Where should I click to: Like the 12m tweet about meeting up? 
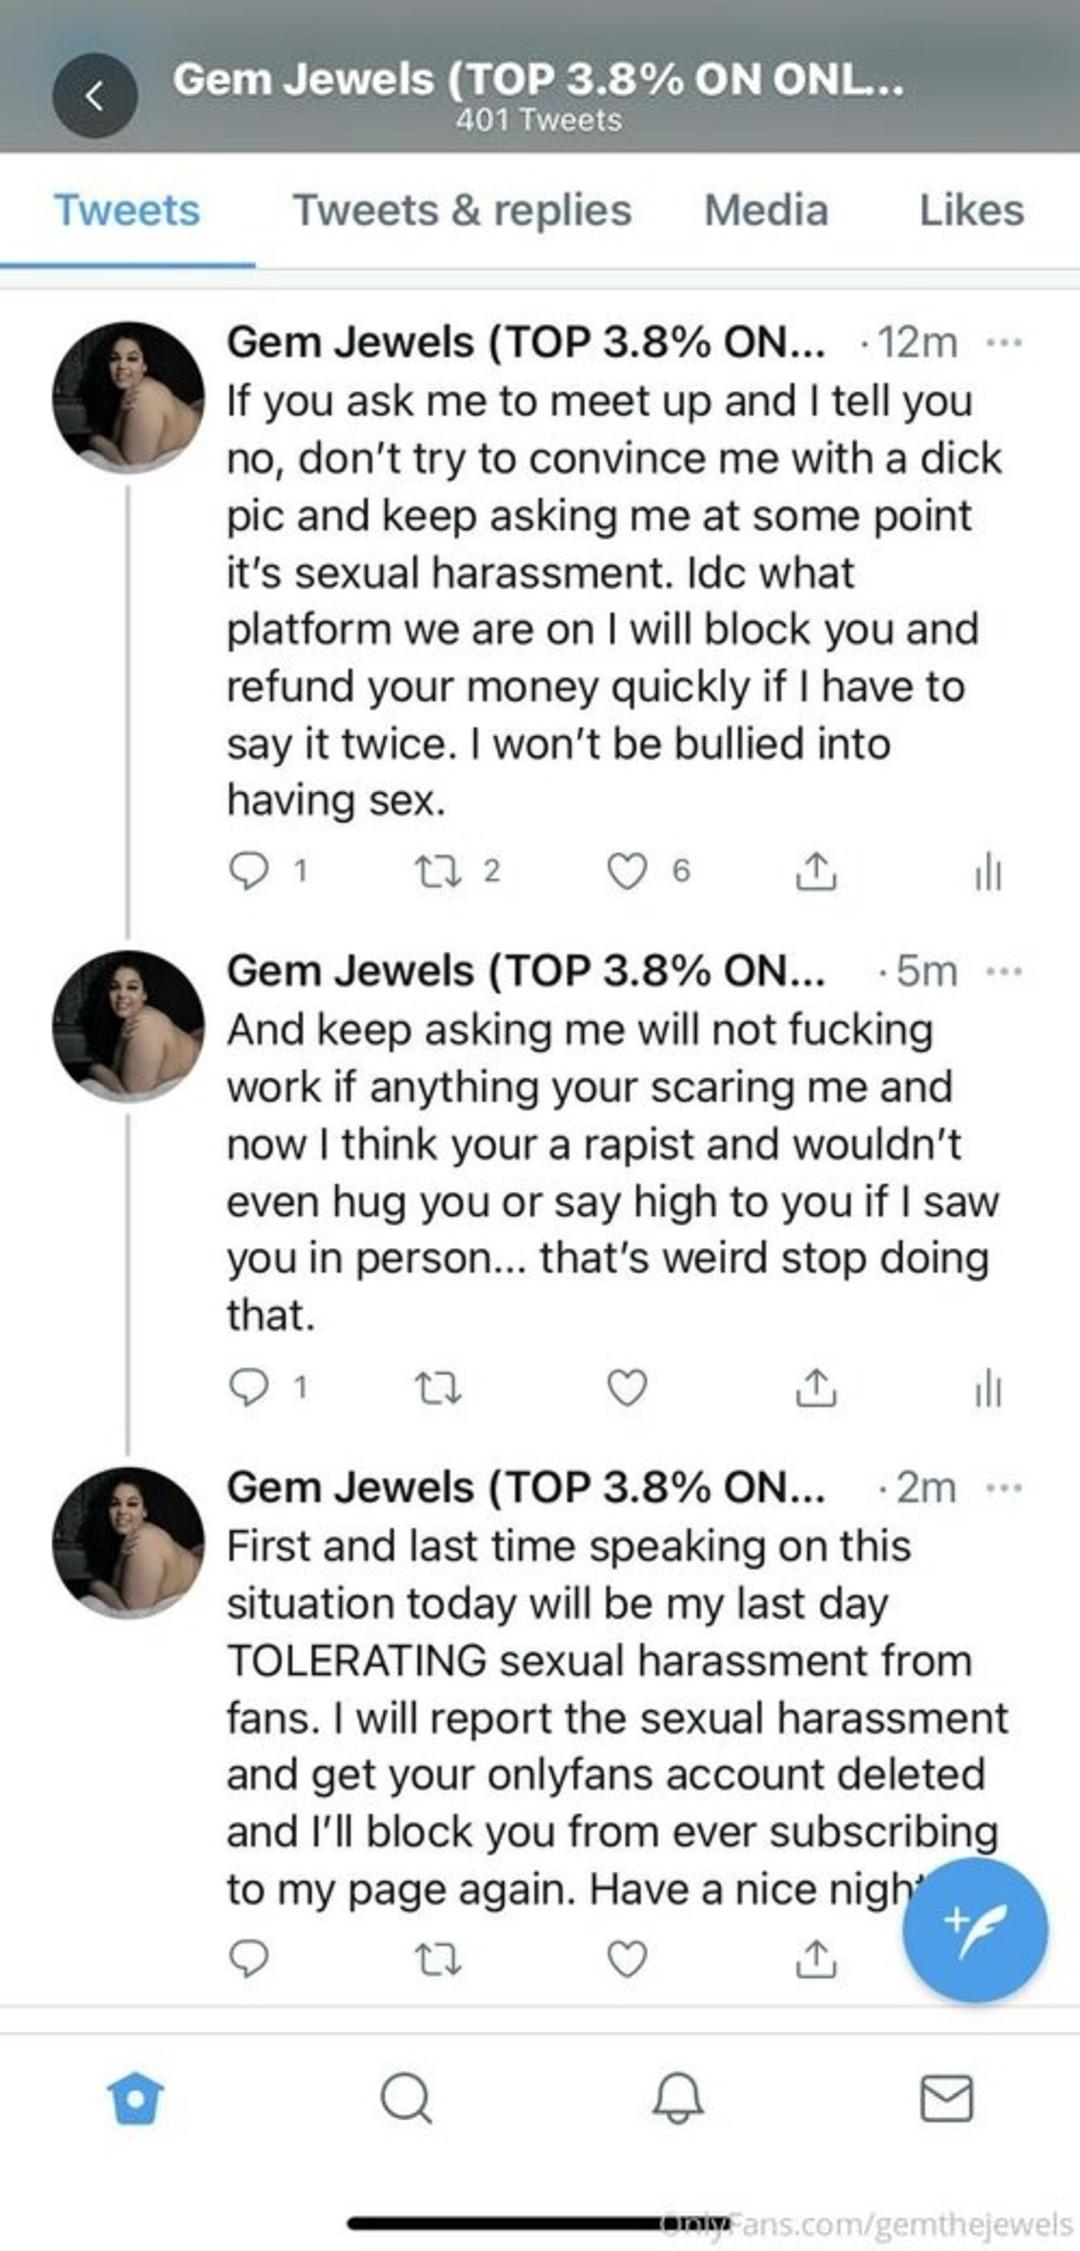[627, 871]
